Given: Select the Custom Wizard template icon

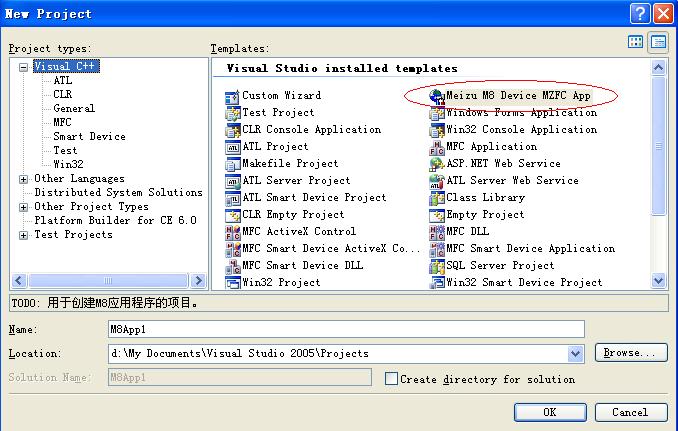Looking at the screenshot, I should [x=232, y=96].
